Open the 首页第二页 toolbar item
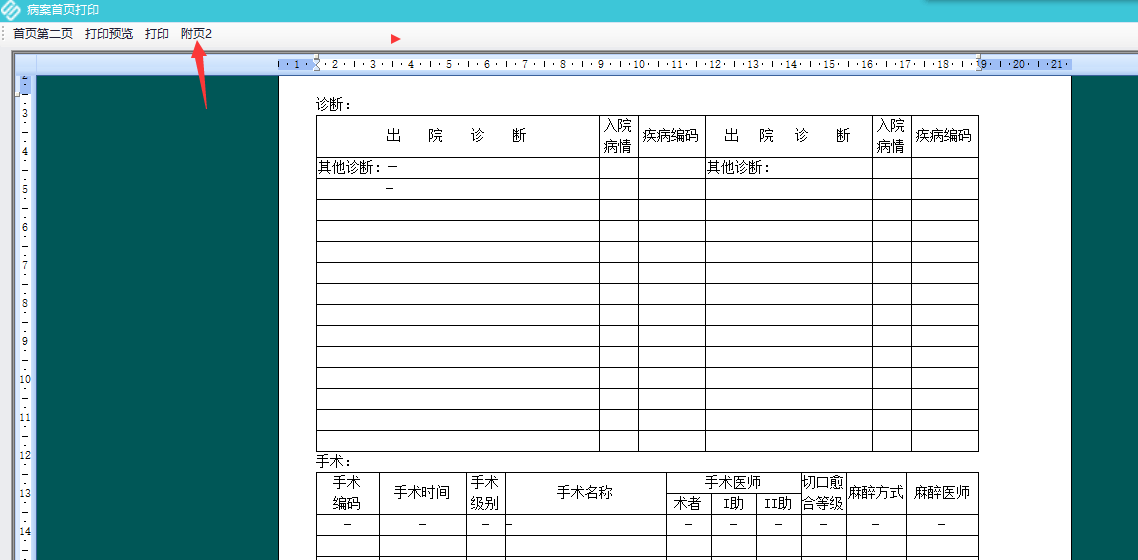Screen dimensions: 1138x560 [44, 34]
